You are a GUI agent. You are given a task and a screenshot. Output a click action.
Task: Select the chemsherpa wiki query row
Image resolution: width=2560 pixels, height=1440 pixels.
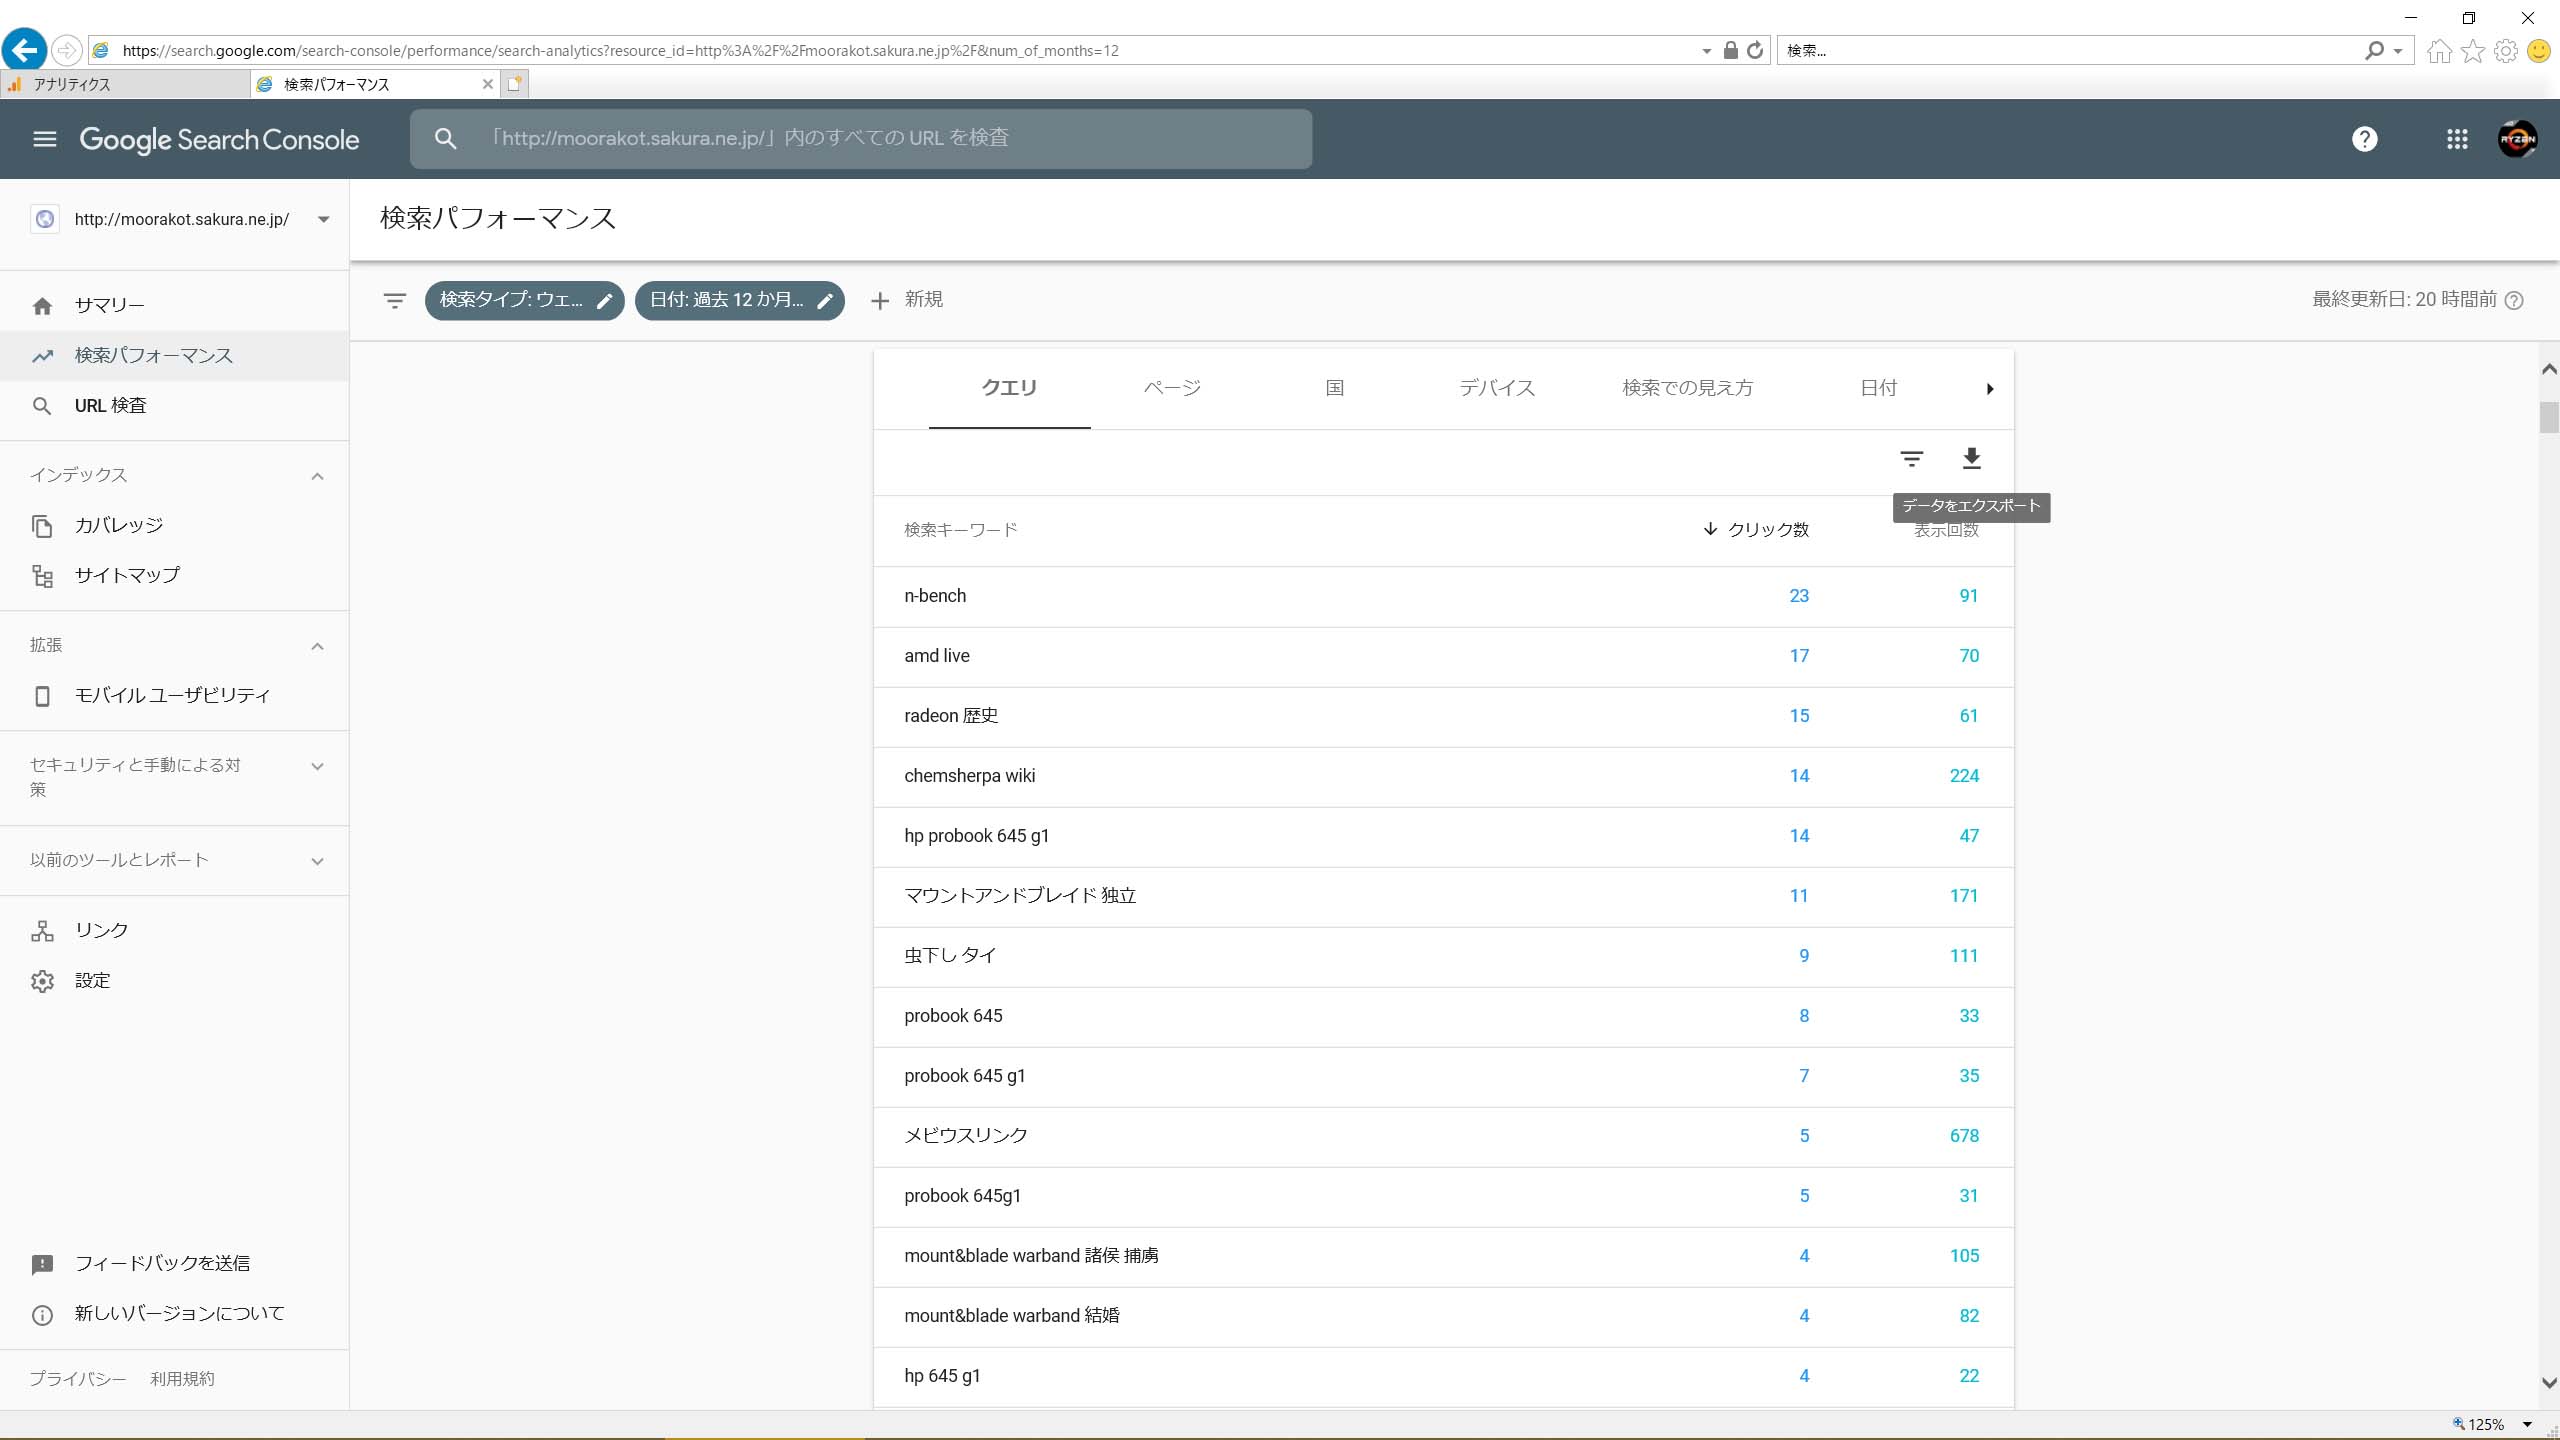point(1443,777)
